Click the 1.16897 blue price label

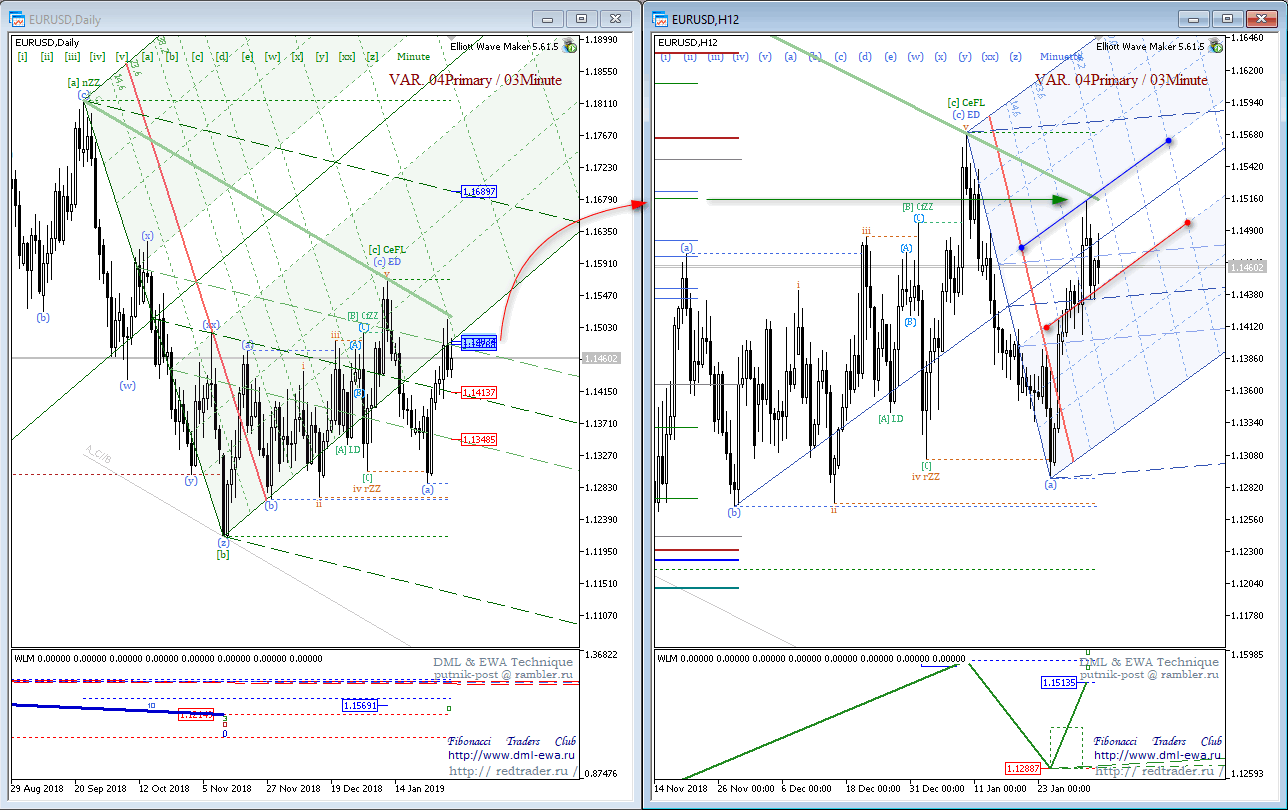[x=479, y=191]
